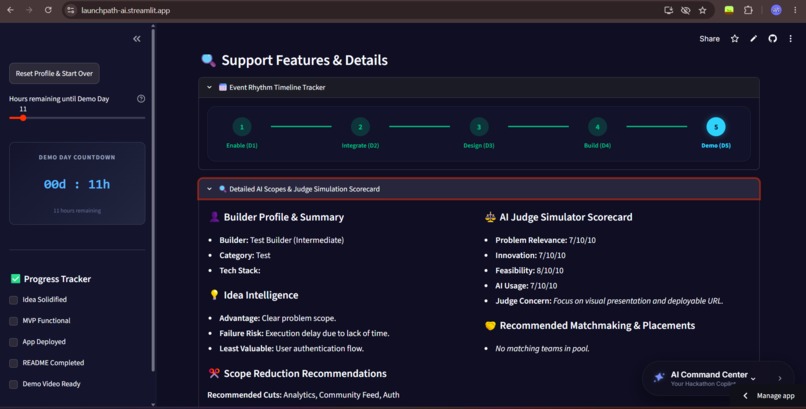Viewport: 806px width, 409px height.
Task: Click the Recommended Cuts line
Action: [x=303, y=395]
